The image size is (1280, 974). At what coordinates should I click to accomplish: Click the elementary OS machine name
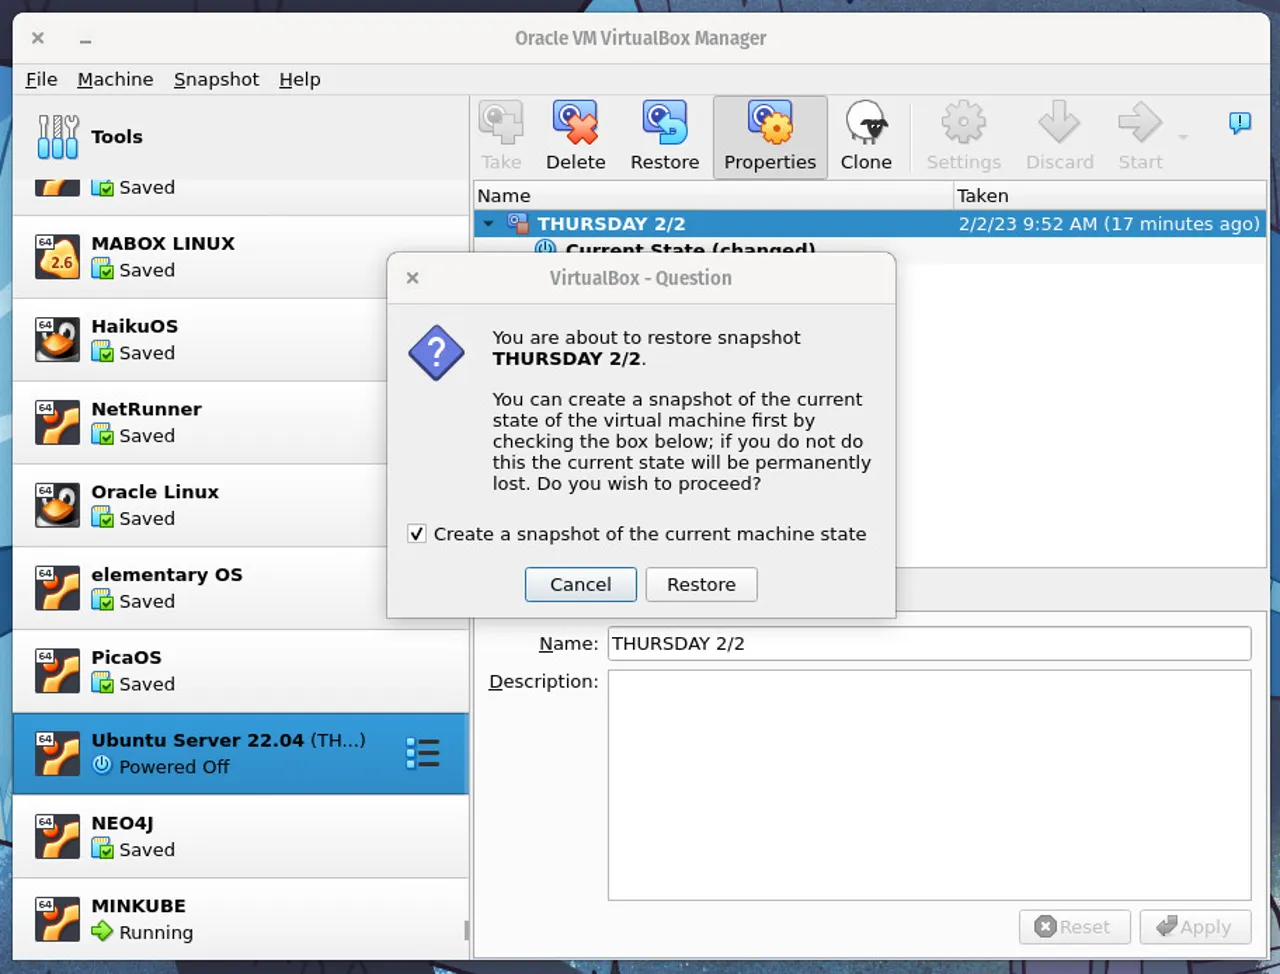pos(167,575)
